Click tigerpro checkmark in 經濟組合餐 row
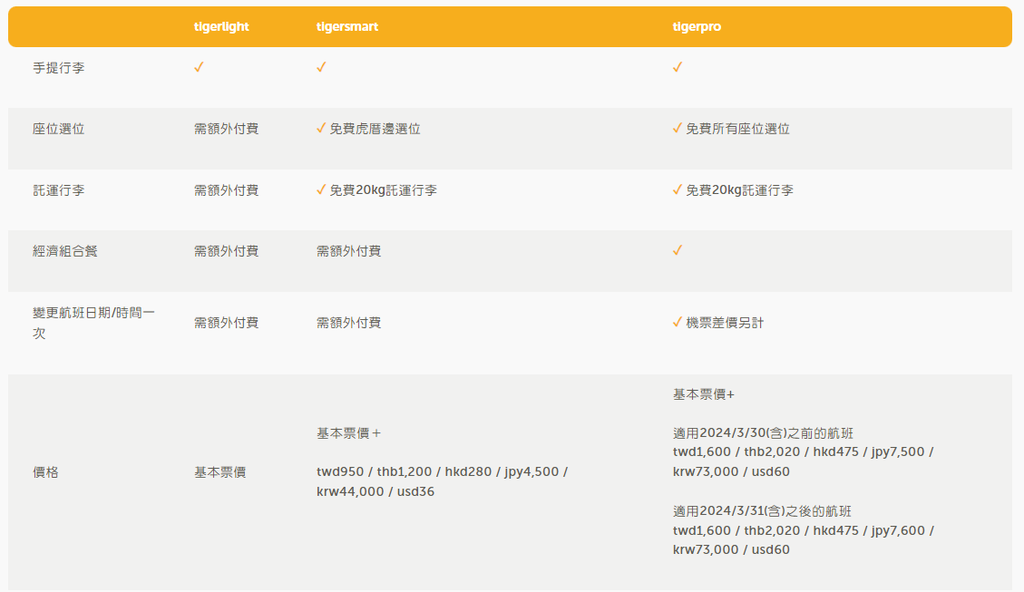The width and height of the screenshot is (1024, 592). point(677,250)
